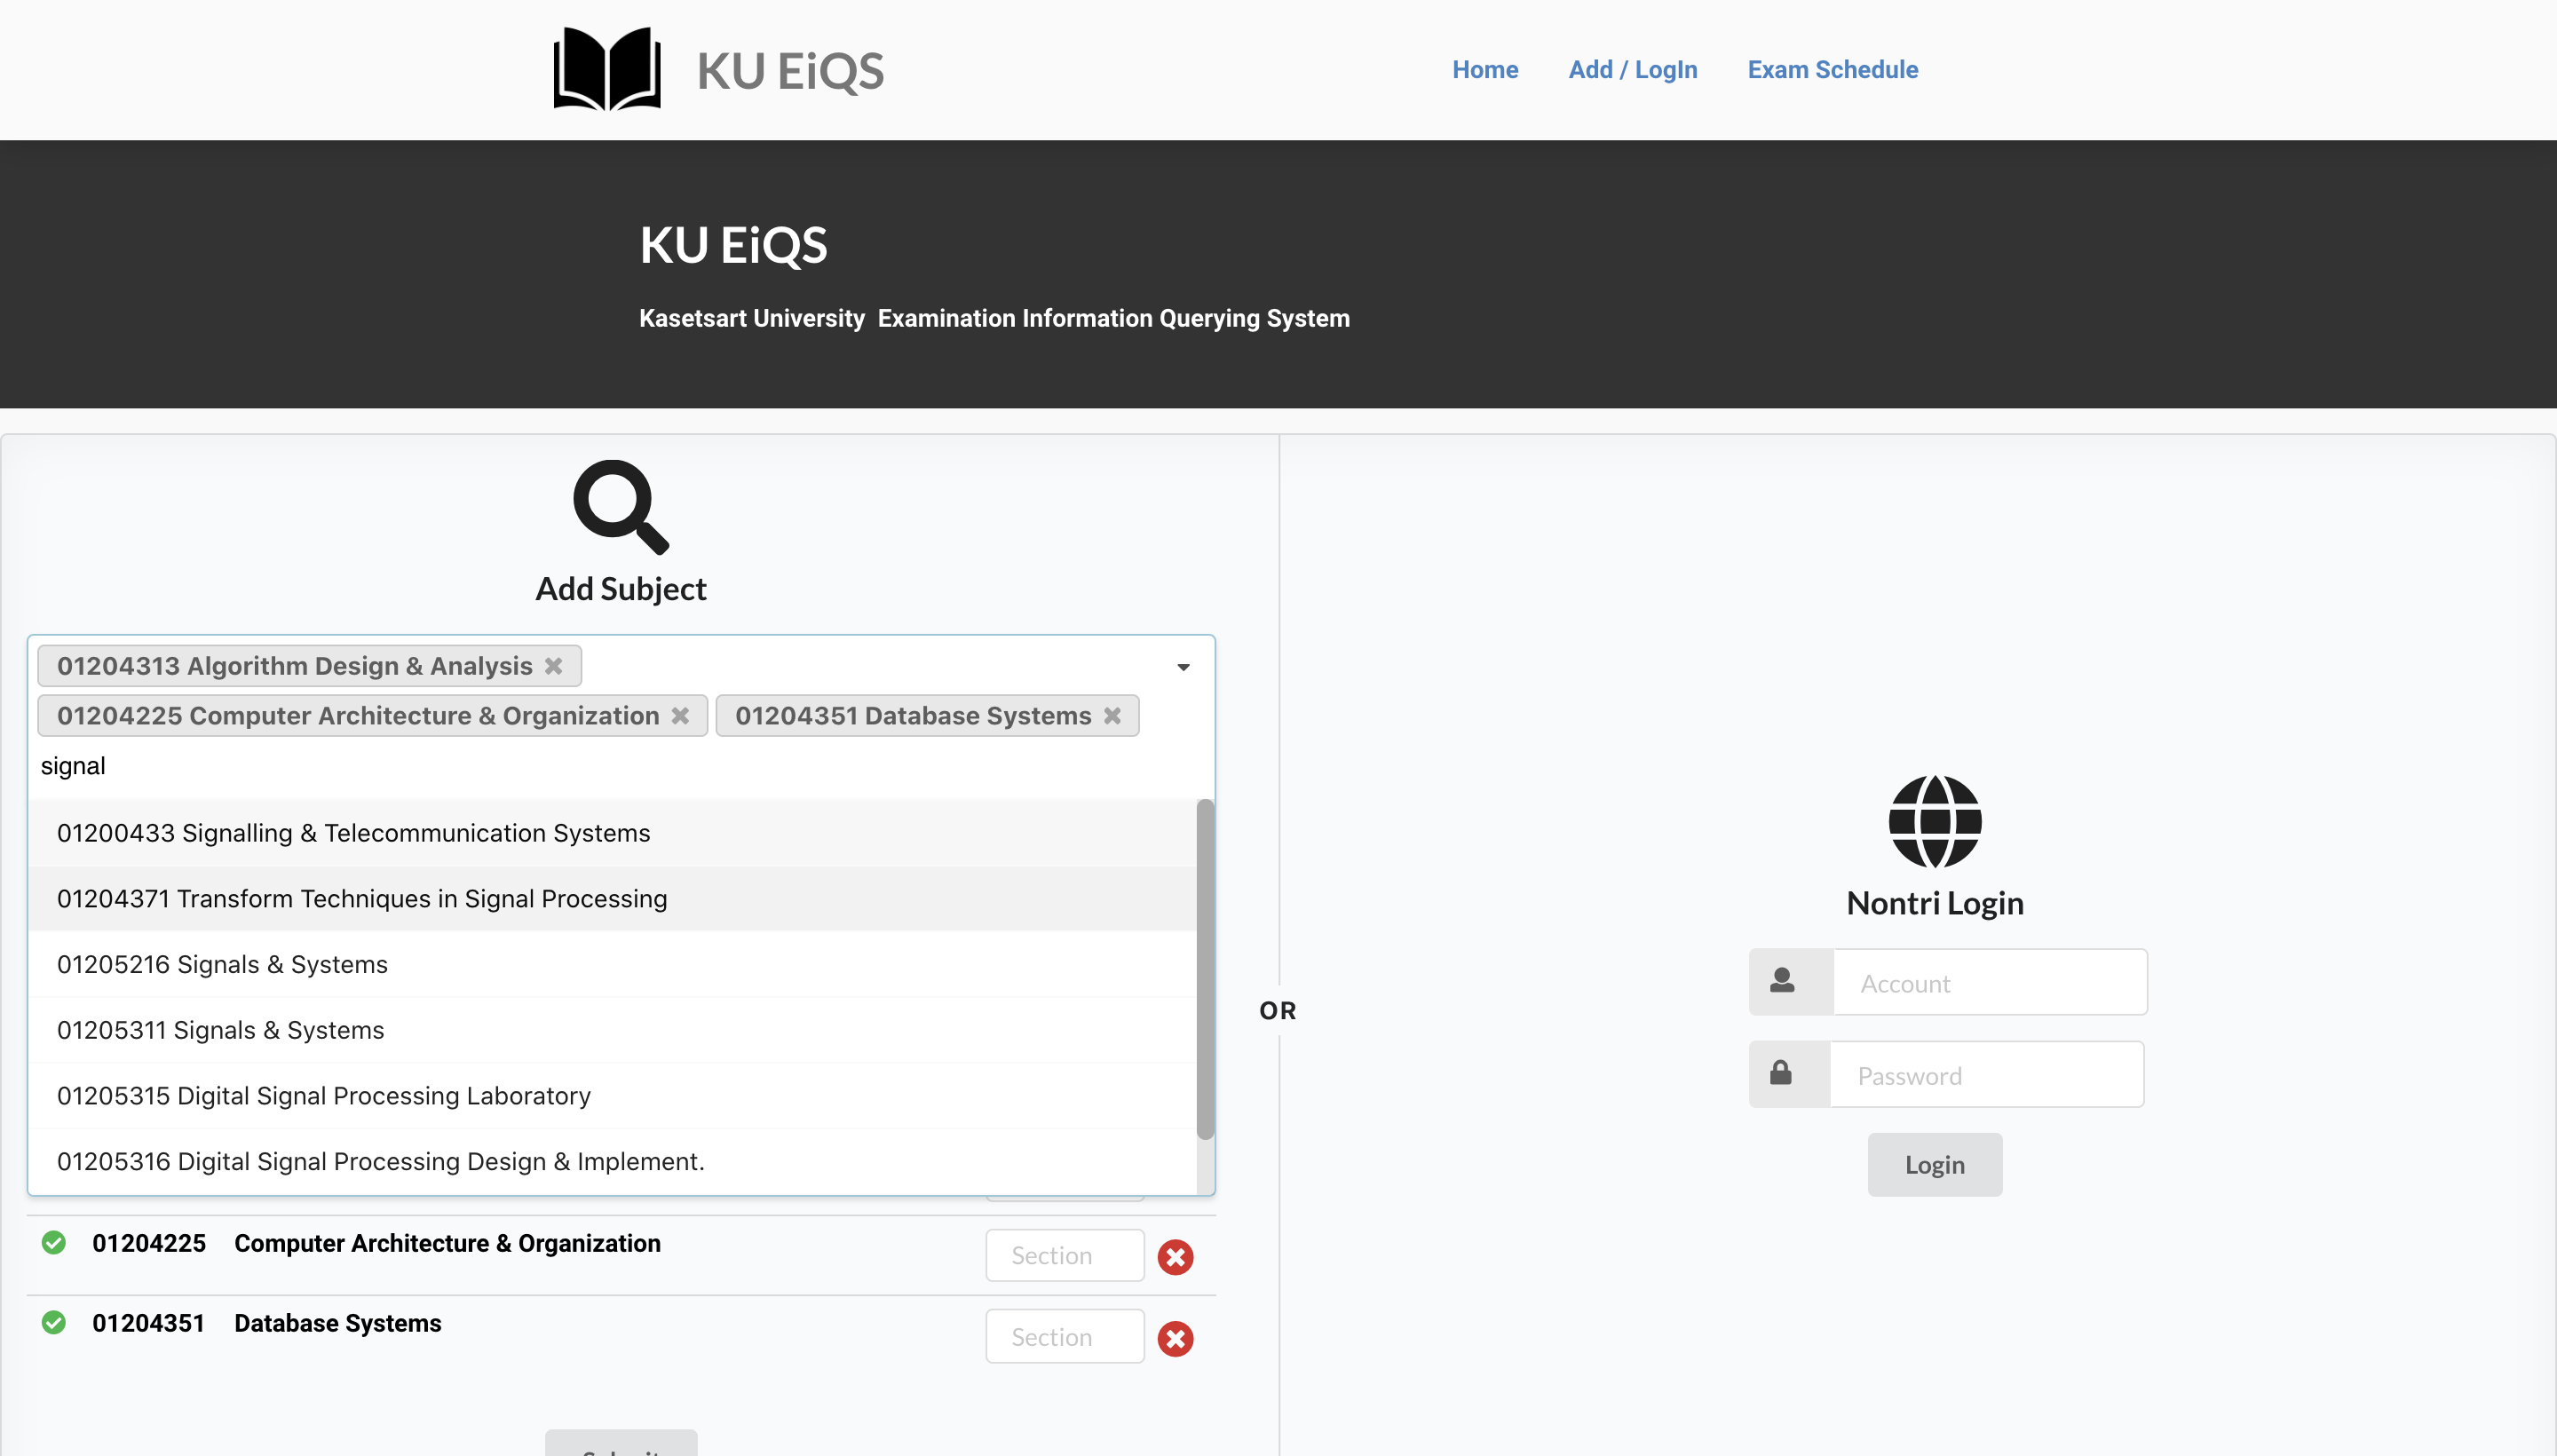2557x1456 pixels.
Task: Collapse the subject dropdown arrow
Action: point(1183,667)
